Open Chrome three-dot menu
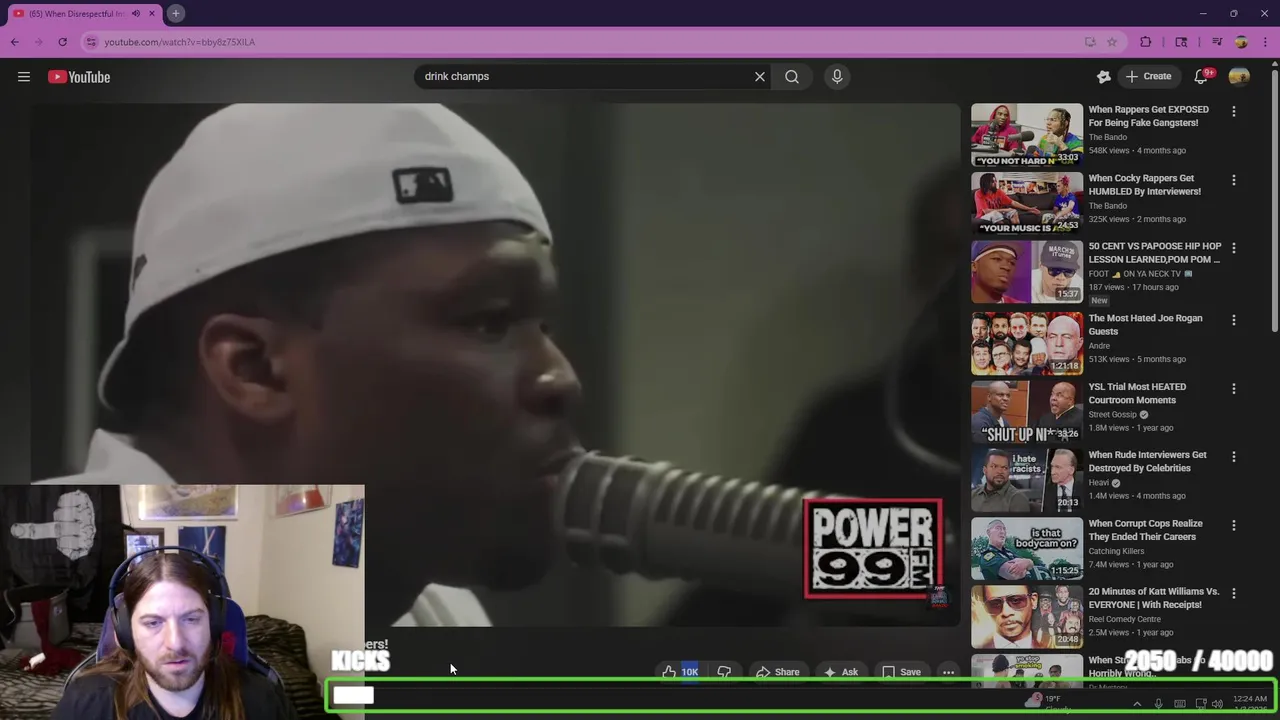Viewport: 1280px width, 720px height. coord(1263,42)
